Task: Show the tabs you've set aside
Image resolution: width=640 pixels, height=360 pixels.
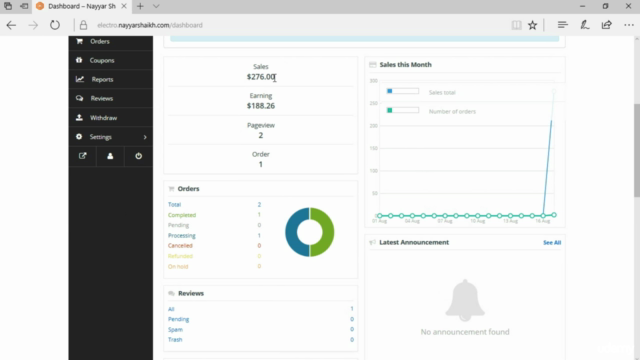Action: point(8,6)
